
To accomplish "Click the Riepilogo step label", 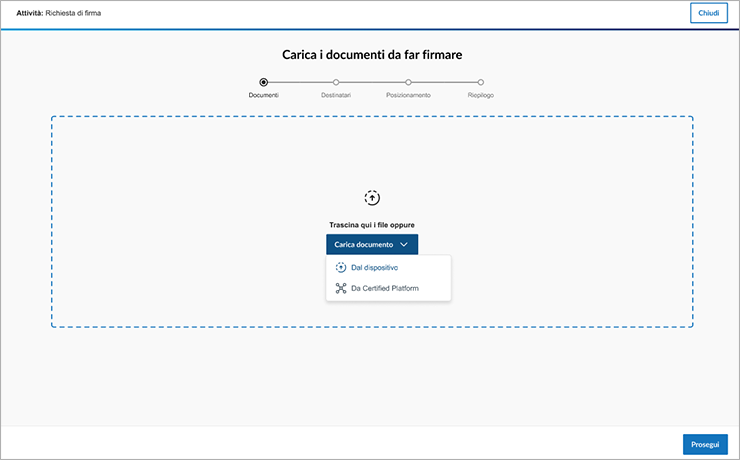I will coord(480,95).
